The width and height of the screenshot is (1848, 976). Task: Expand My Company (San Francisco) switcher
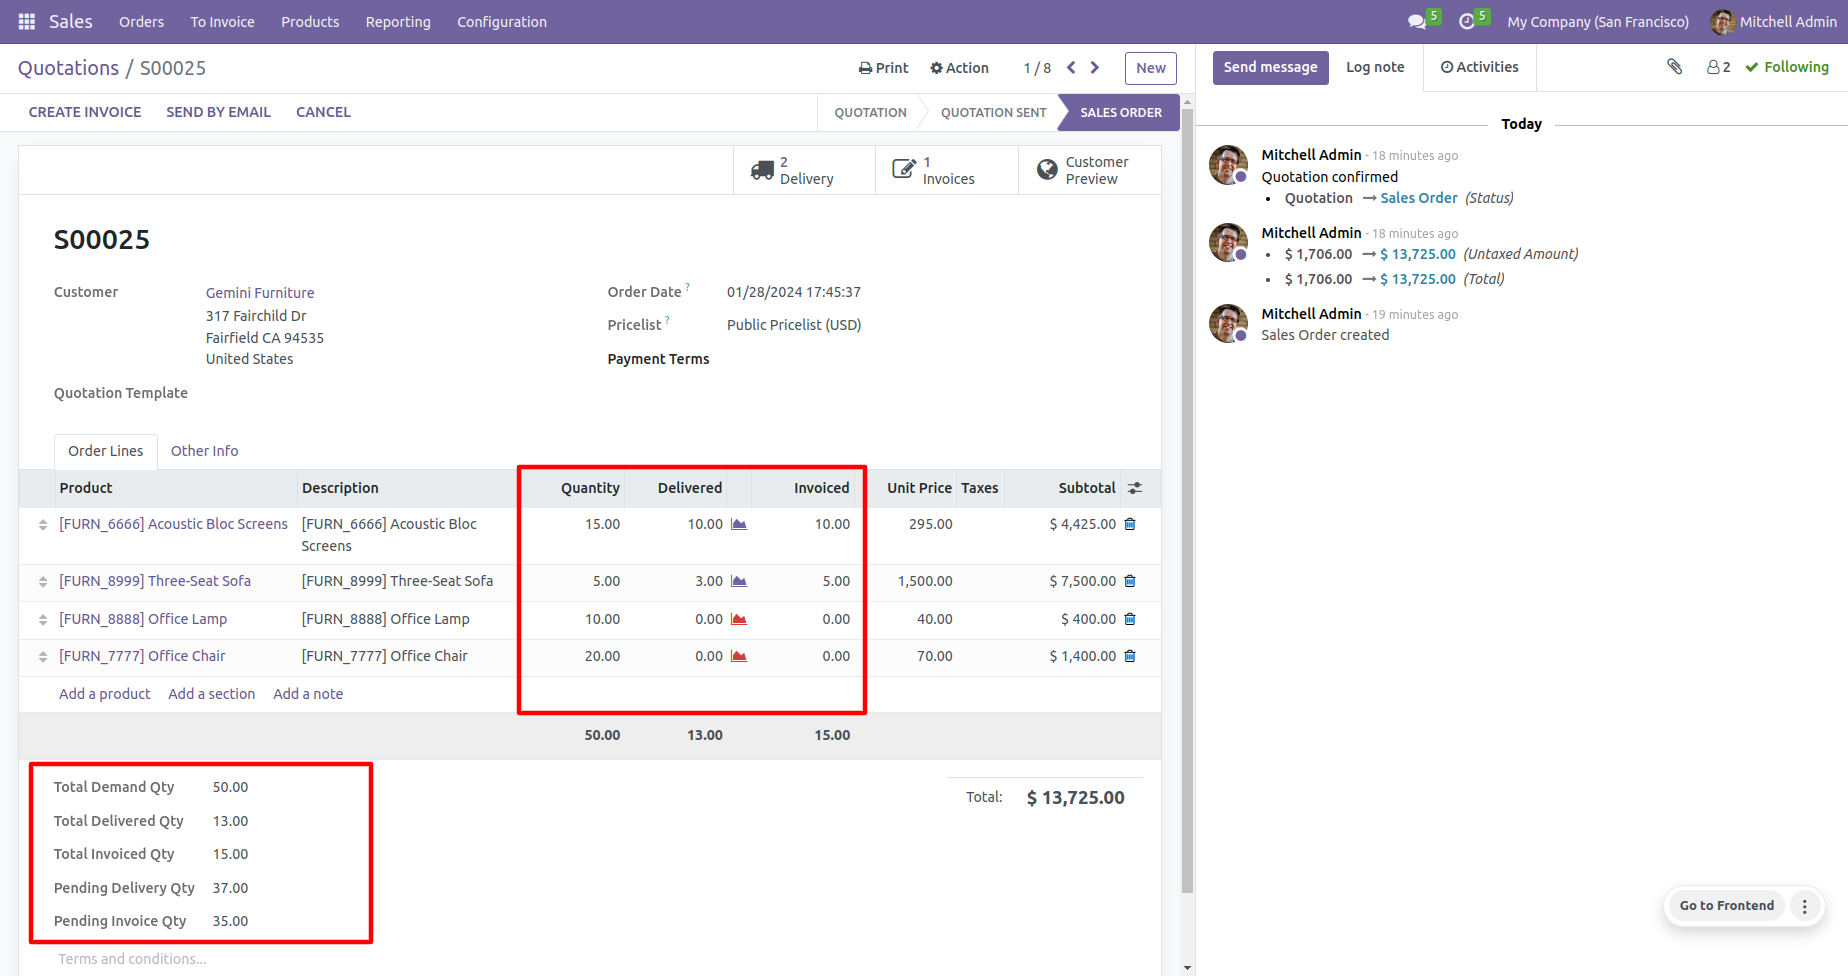coord(1597,22)
